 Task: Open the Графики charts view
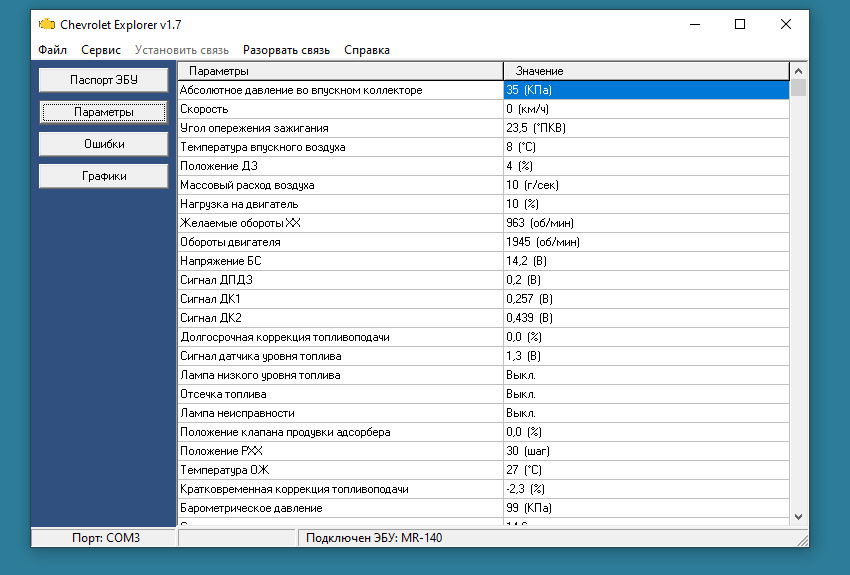click(x=104, y=176)
